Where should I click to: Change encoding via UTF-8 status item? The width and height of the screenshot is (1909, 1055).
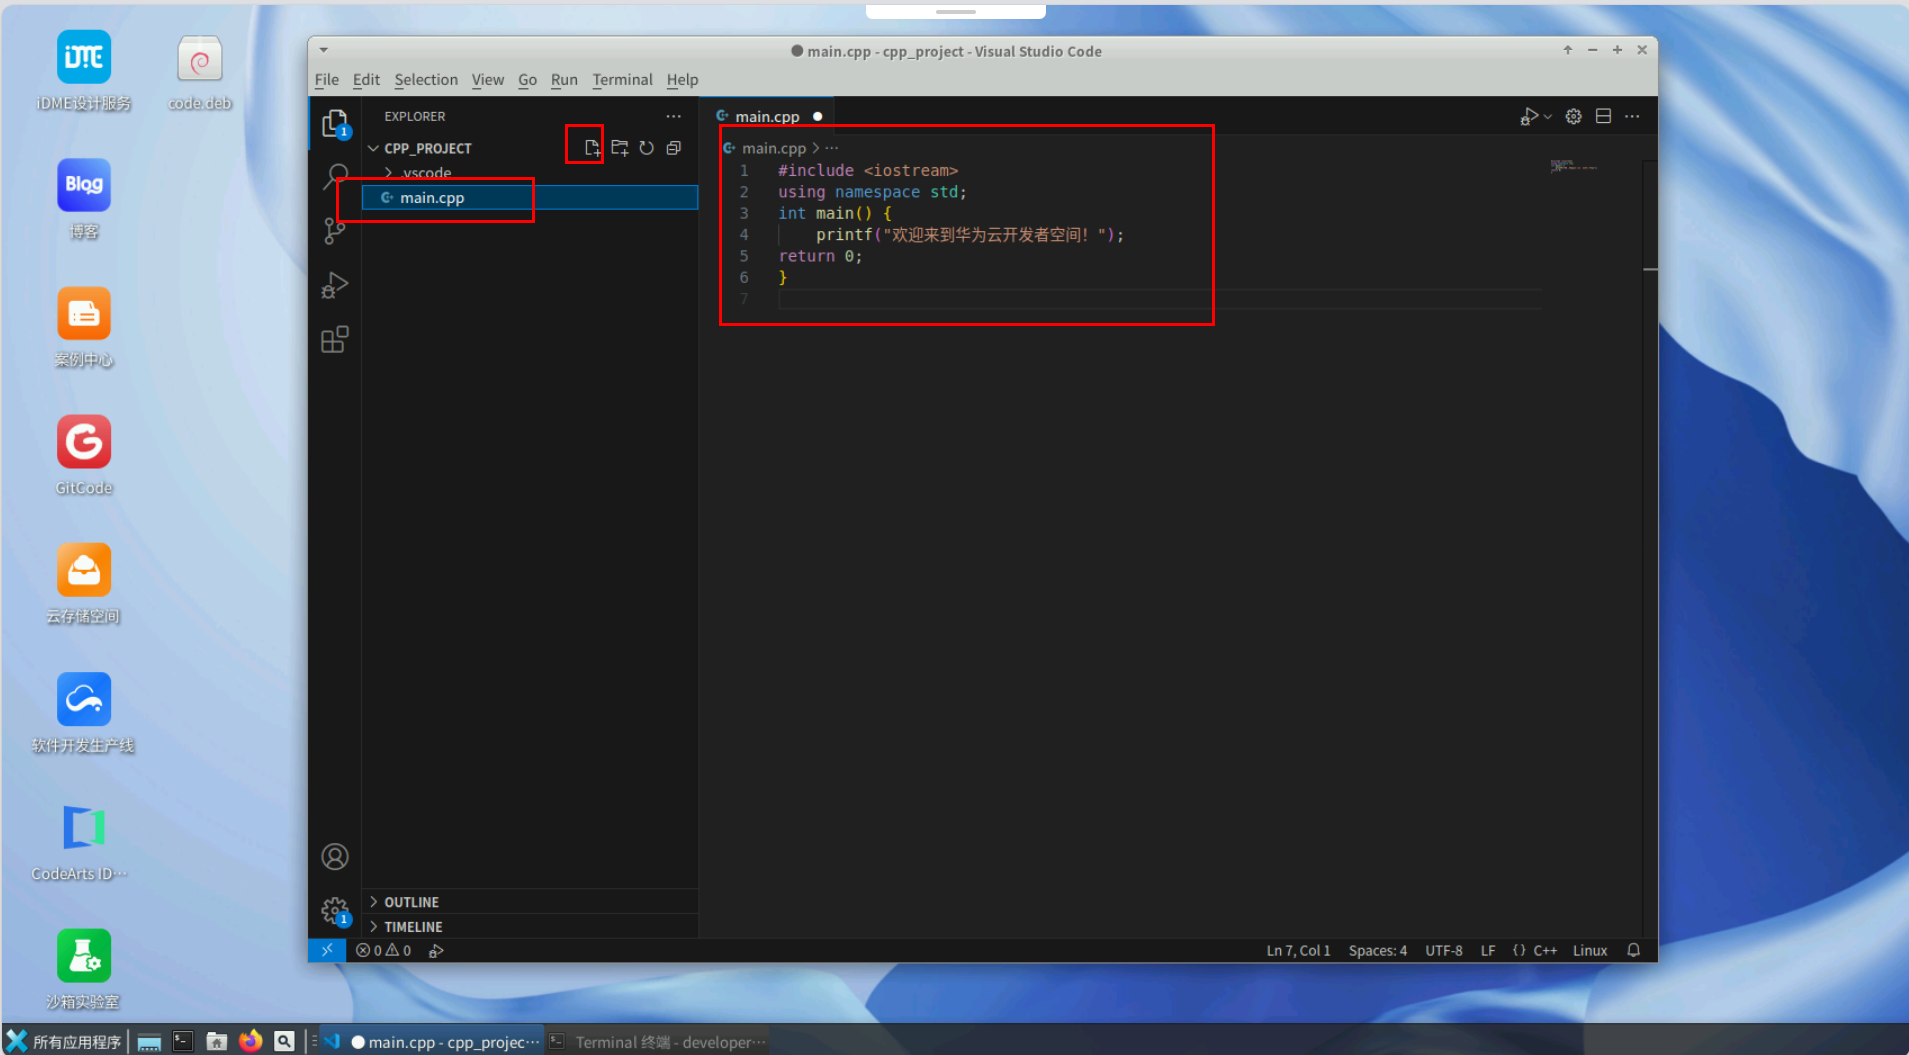tap(1443, 950)
